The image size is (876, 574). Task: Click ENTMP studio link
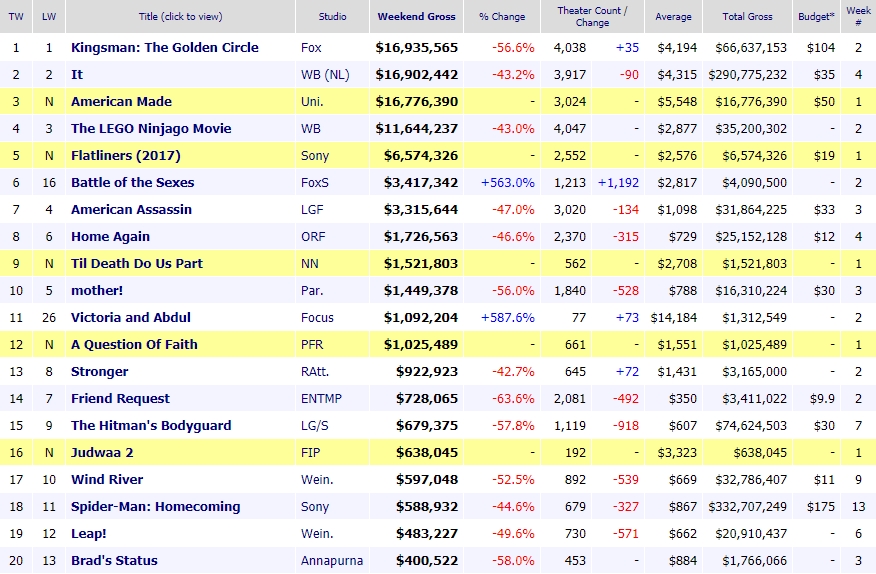click(x=321, y=399)
